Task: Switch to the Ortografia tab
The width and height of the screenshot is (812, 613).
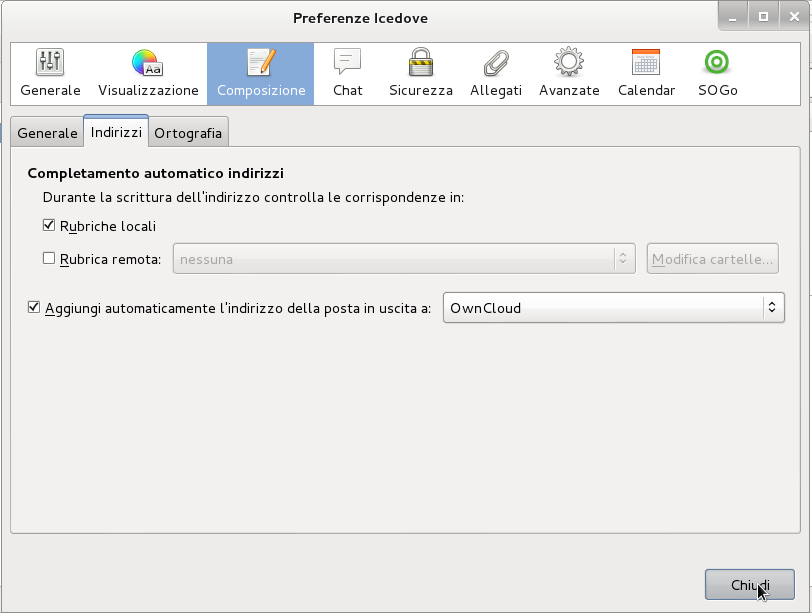Action: [x=189, y=133]
